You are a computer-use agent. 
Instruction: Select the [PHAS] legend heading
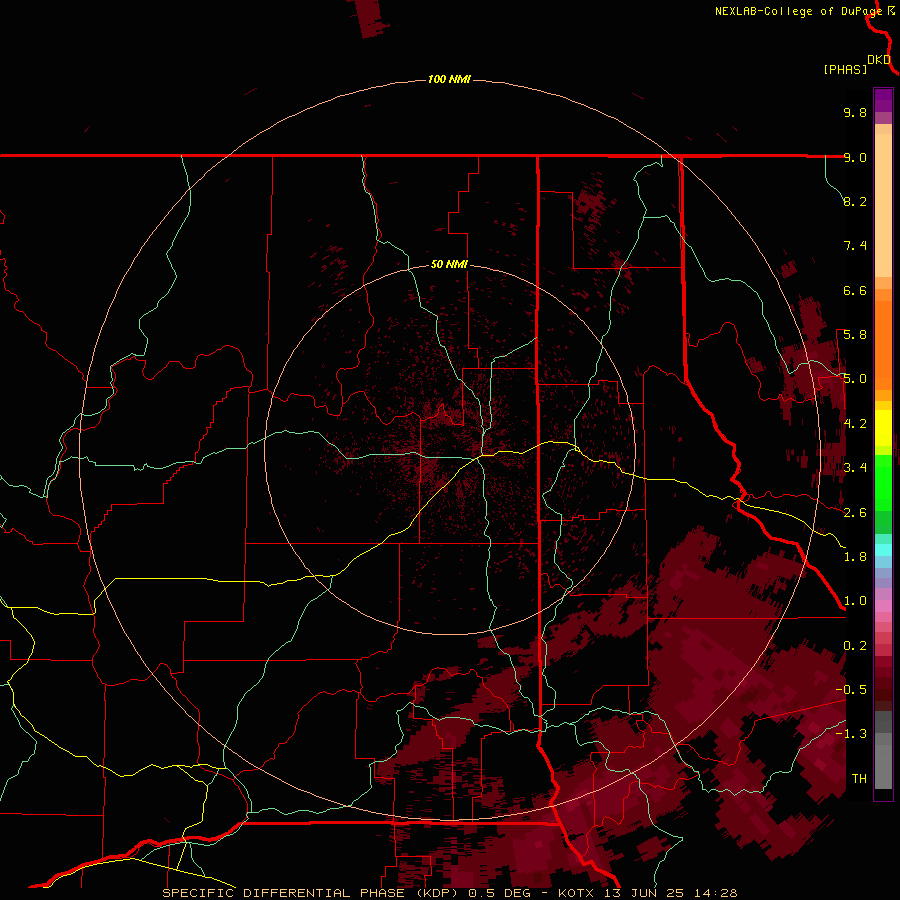845,69
